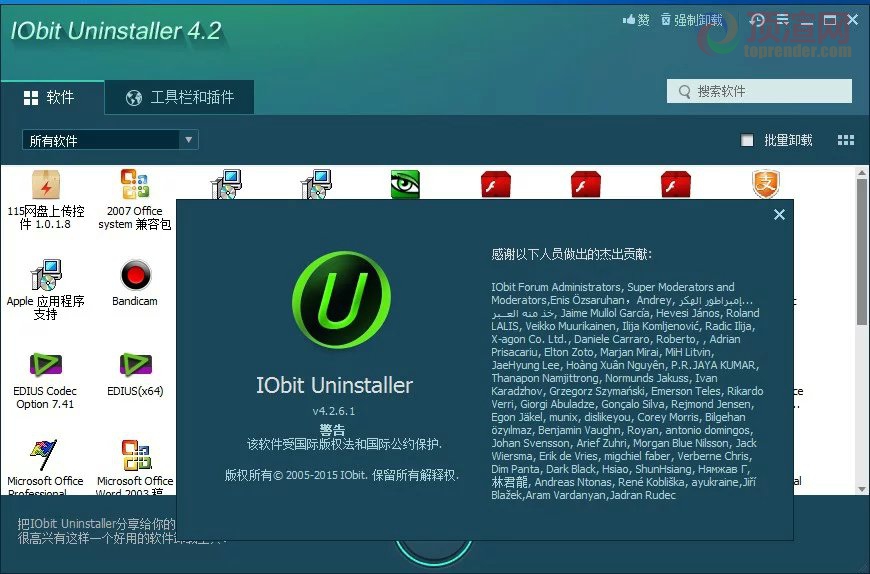
Task: Focus the 搜索软件 search field
Action: point(759,91)
